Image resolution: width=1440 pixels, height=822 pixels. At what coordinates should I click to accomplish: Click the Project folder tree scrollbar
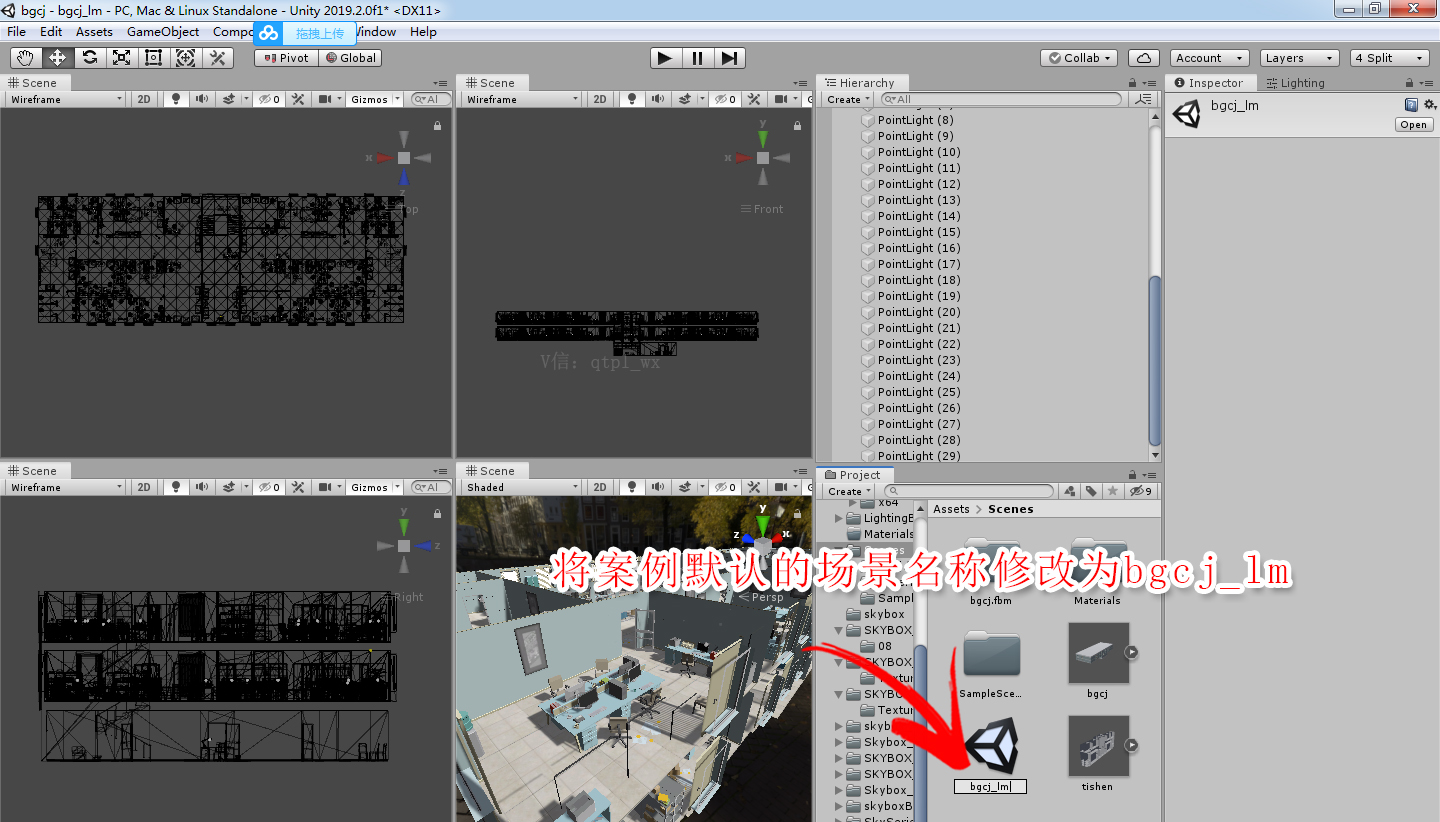(921, 735)
